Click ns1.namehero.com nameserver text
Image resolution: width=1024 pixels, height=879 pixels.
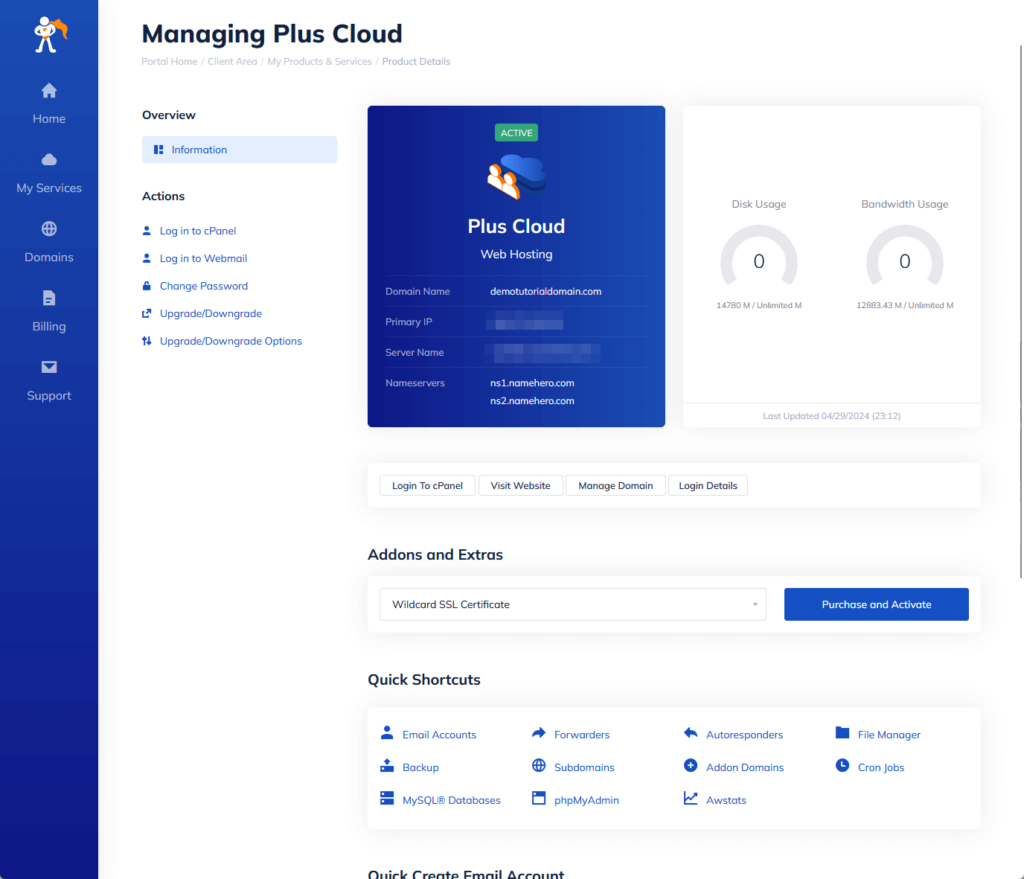[x=532, y=383]
